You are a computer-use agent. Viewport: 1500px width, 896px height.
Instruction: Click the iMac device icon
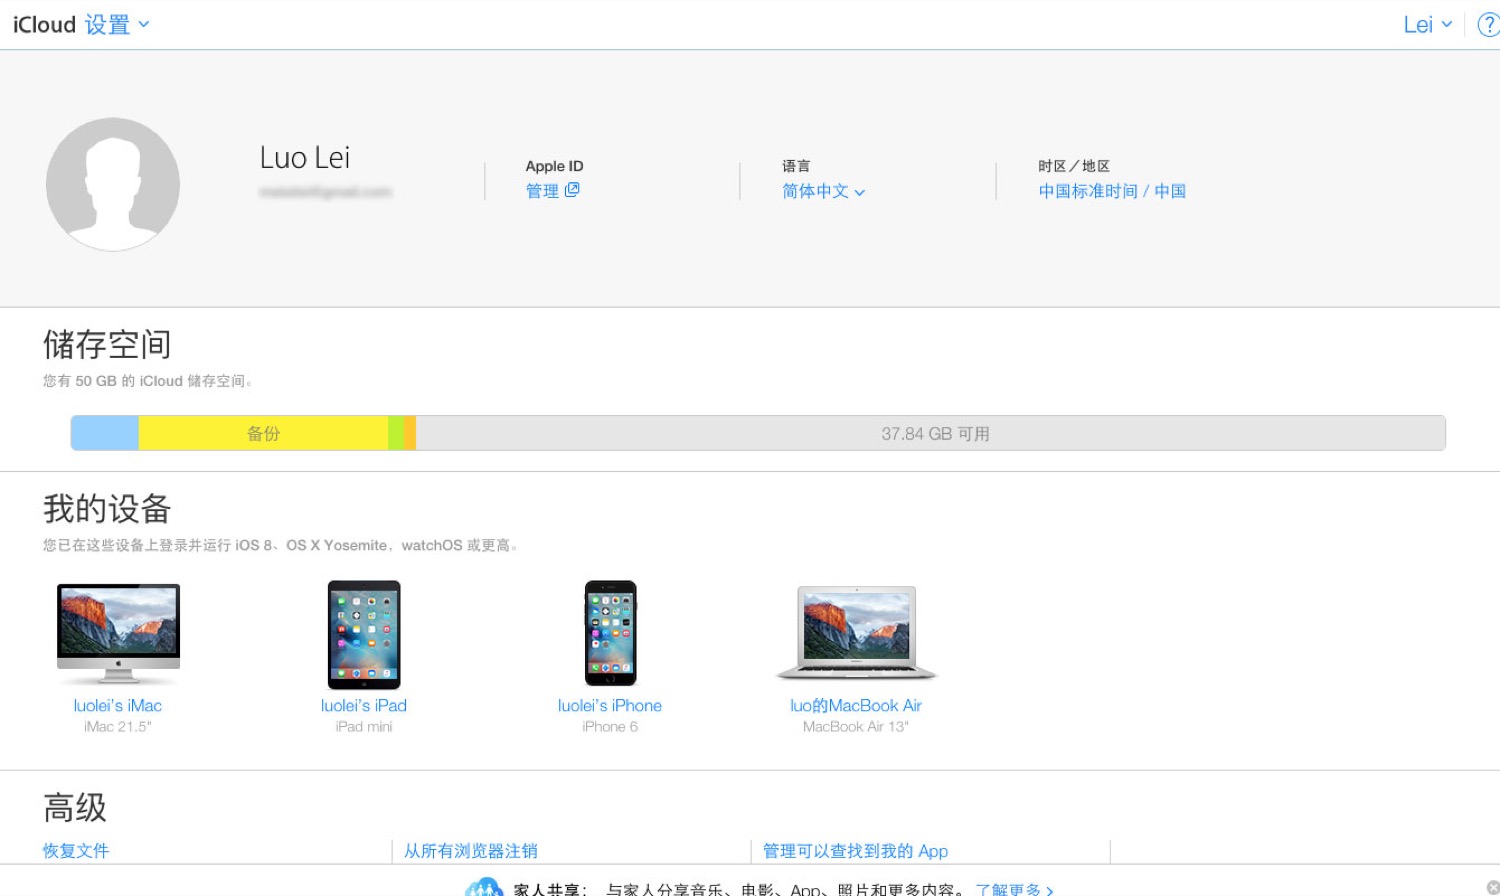118,632
